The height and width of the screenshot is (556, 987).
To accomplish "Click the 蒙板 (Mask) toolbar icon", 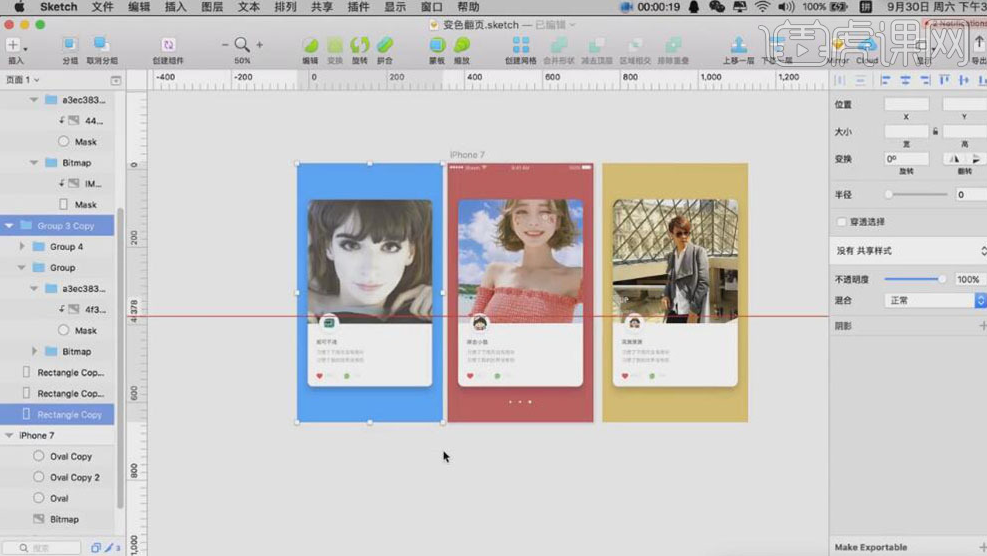I will [437, 45].
